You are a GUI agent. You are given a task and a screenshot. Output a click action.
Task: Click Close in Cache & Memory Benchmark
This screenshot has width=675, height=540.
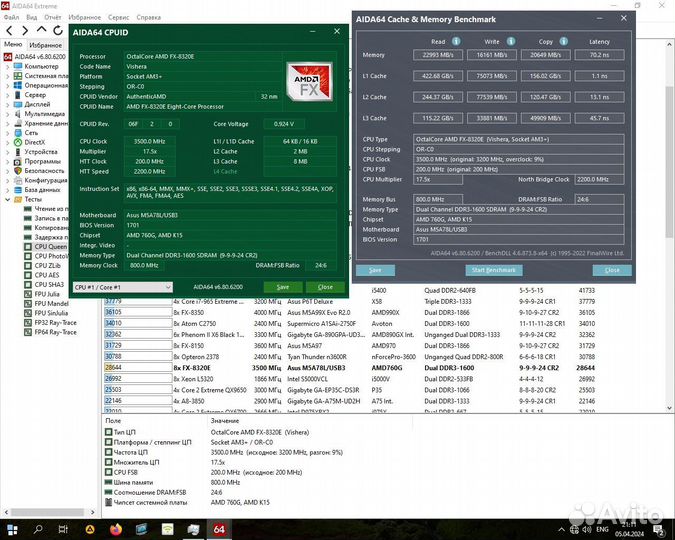tap(612, 270)
